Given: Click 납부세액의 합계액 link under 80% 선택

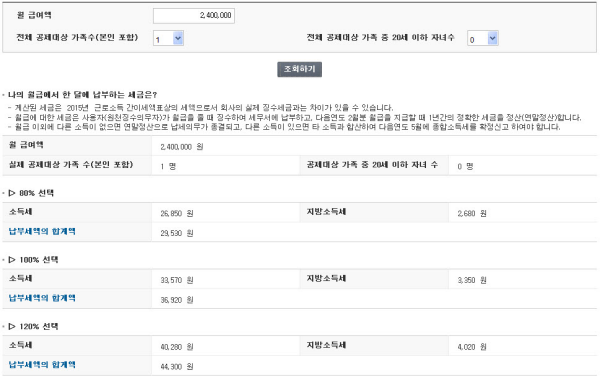Looking at the screenshot, I should (x=42, y=231).
